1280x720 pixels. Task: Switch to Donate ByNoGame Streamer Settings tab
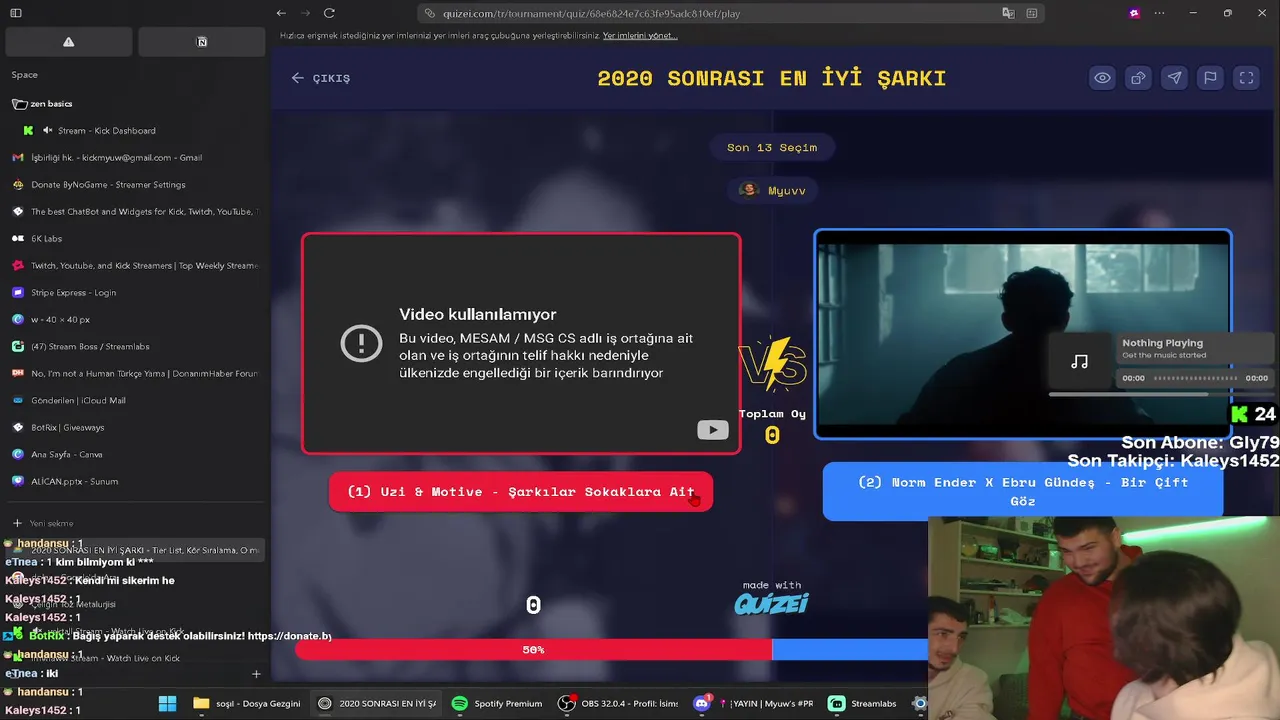[x=135, y=185]
